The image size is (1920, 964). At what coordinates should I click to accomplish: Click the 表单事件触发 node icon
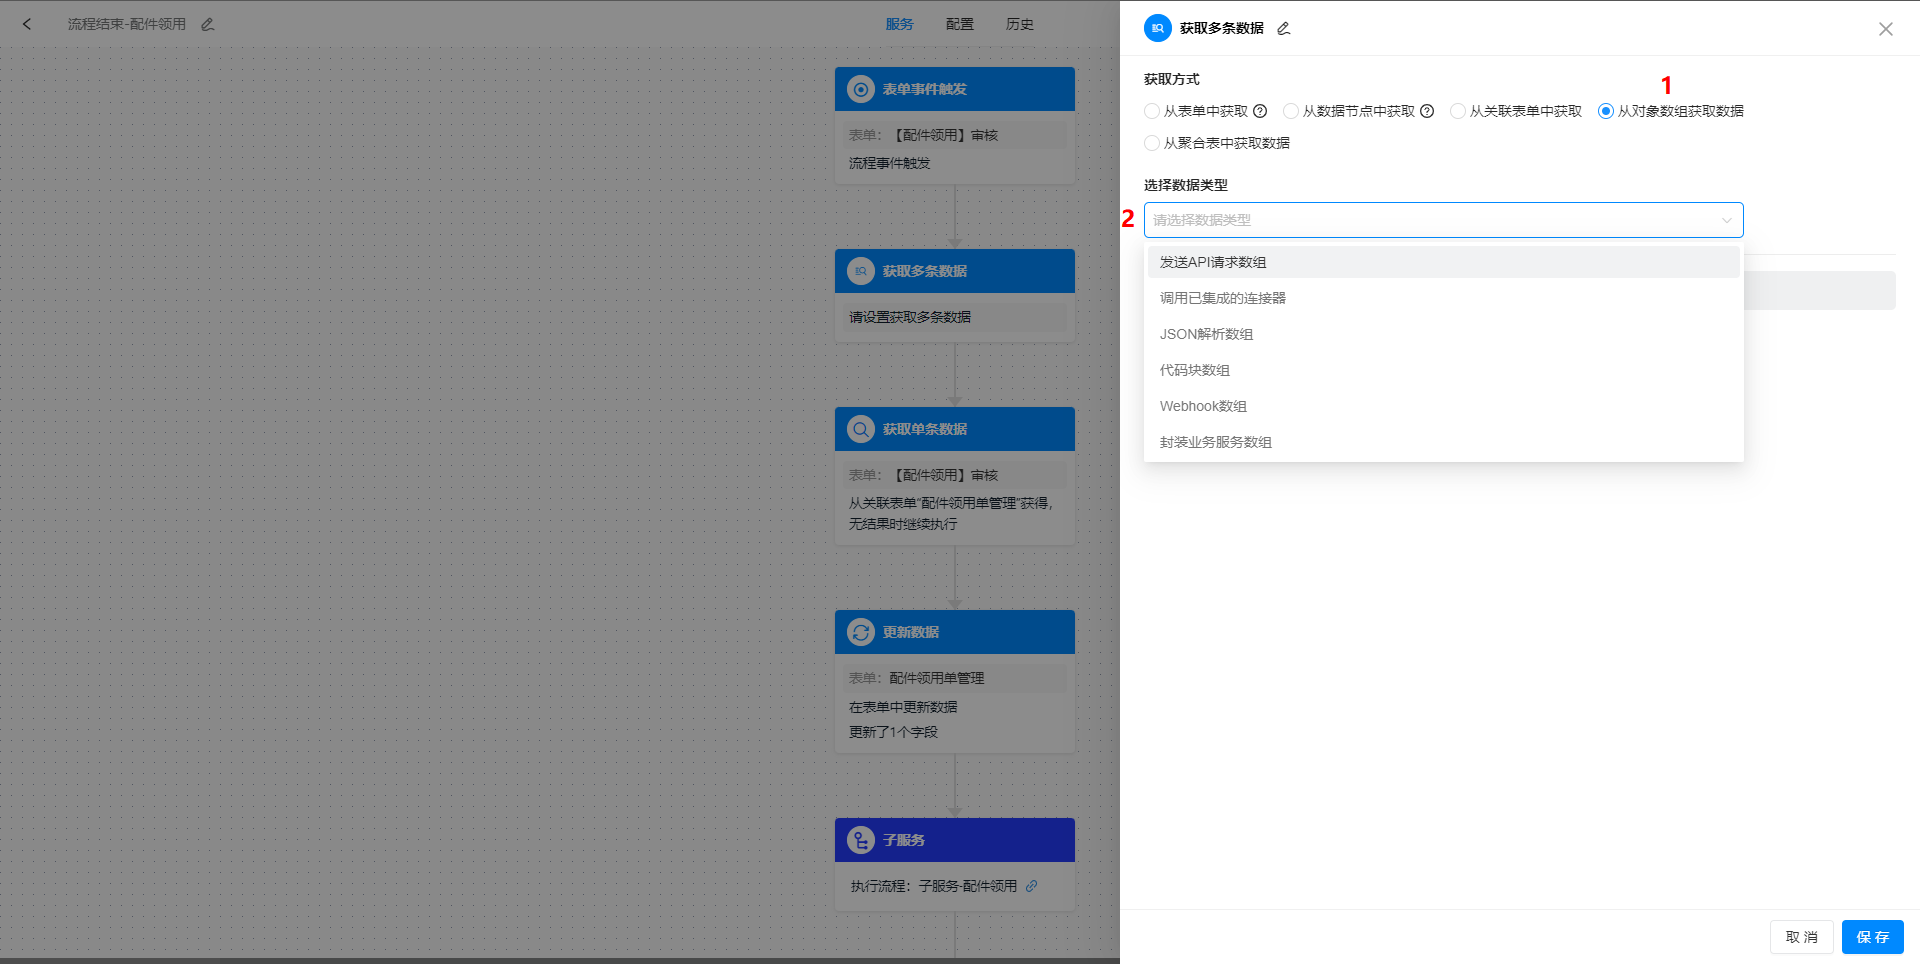pyautogui.click(x=860, y=88)
